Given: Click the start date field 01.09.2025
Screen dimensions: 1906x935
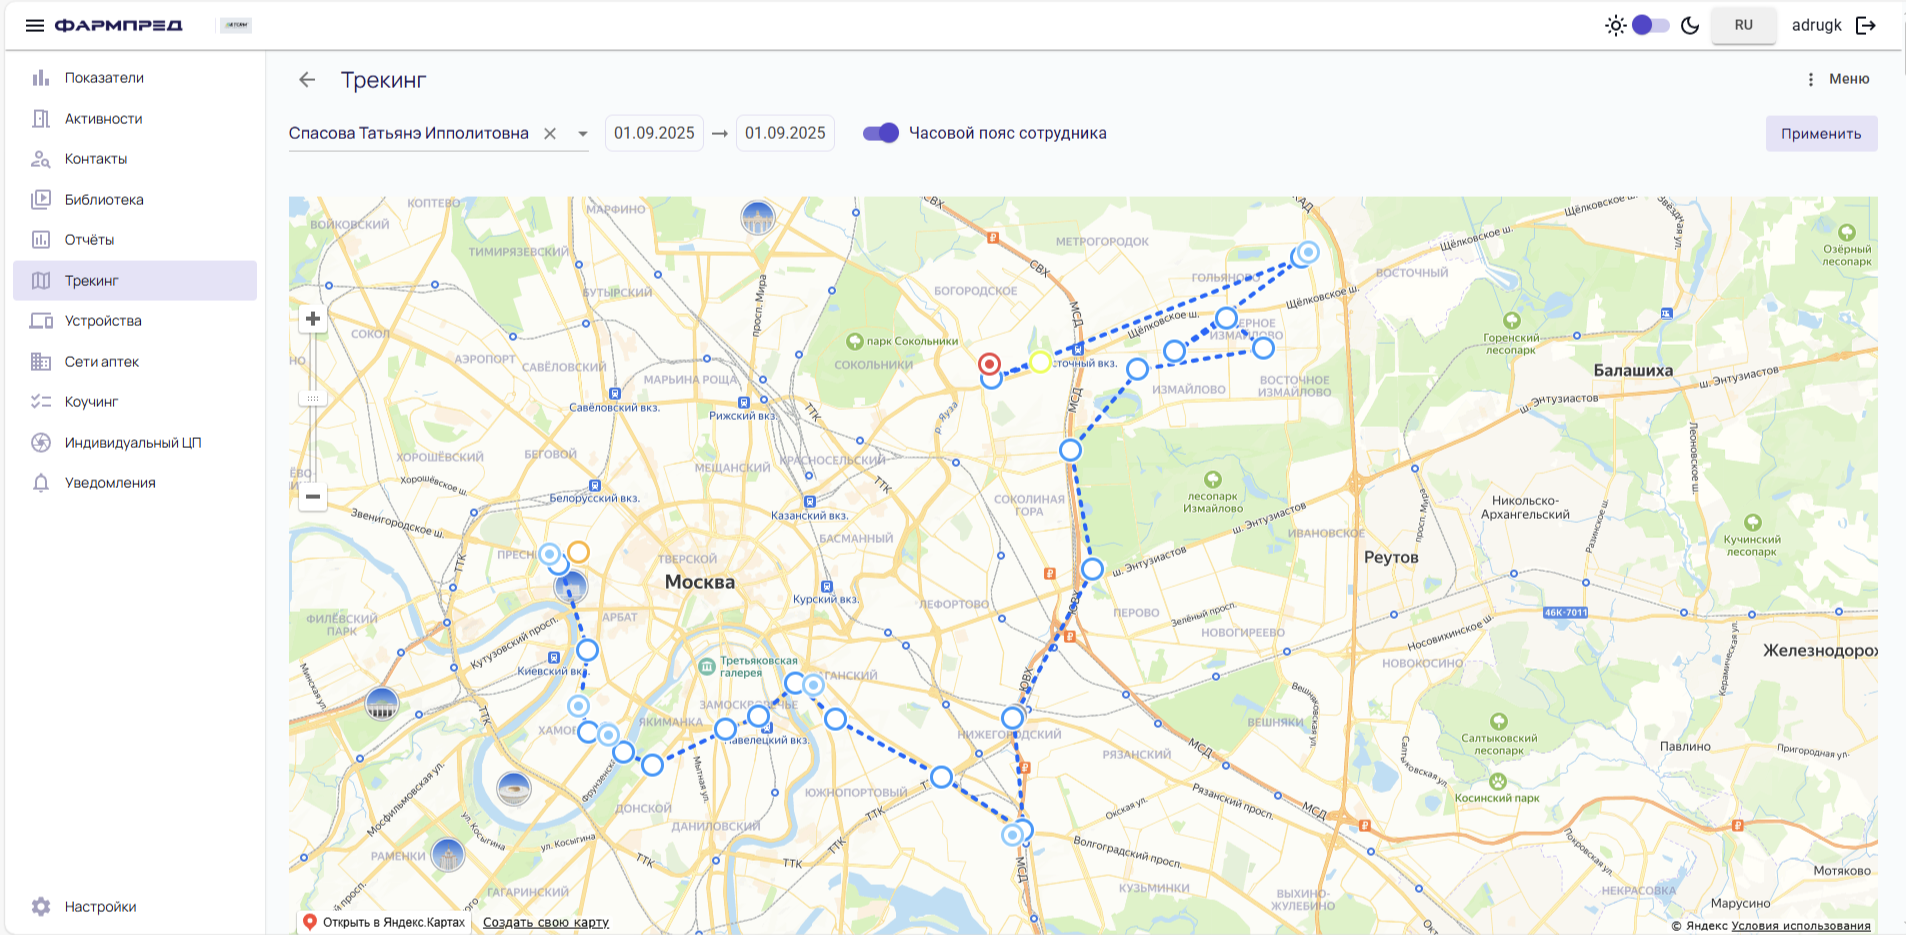Looking at the screenshot, I should [654, 133].
